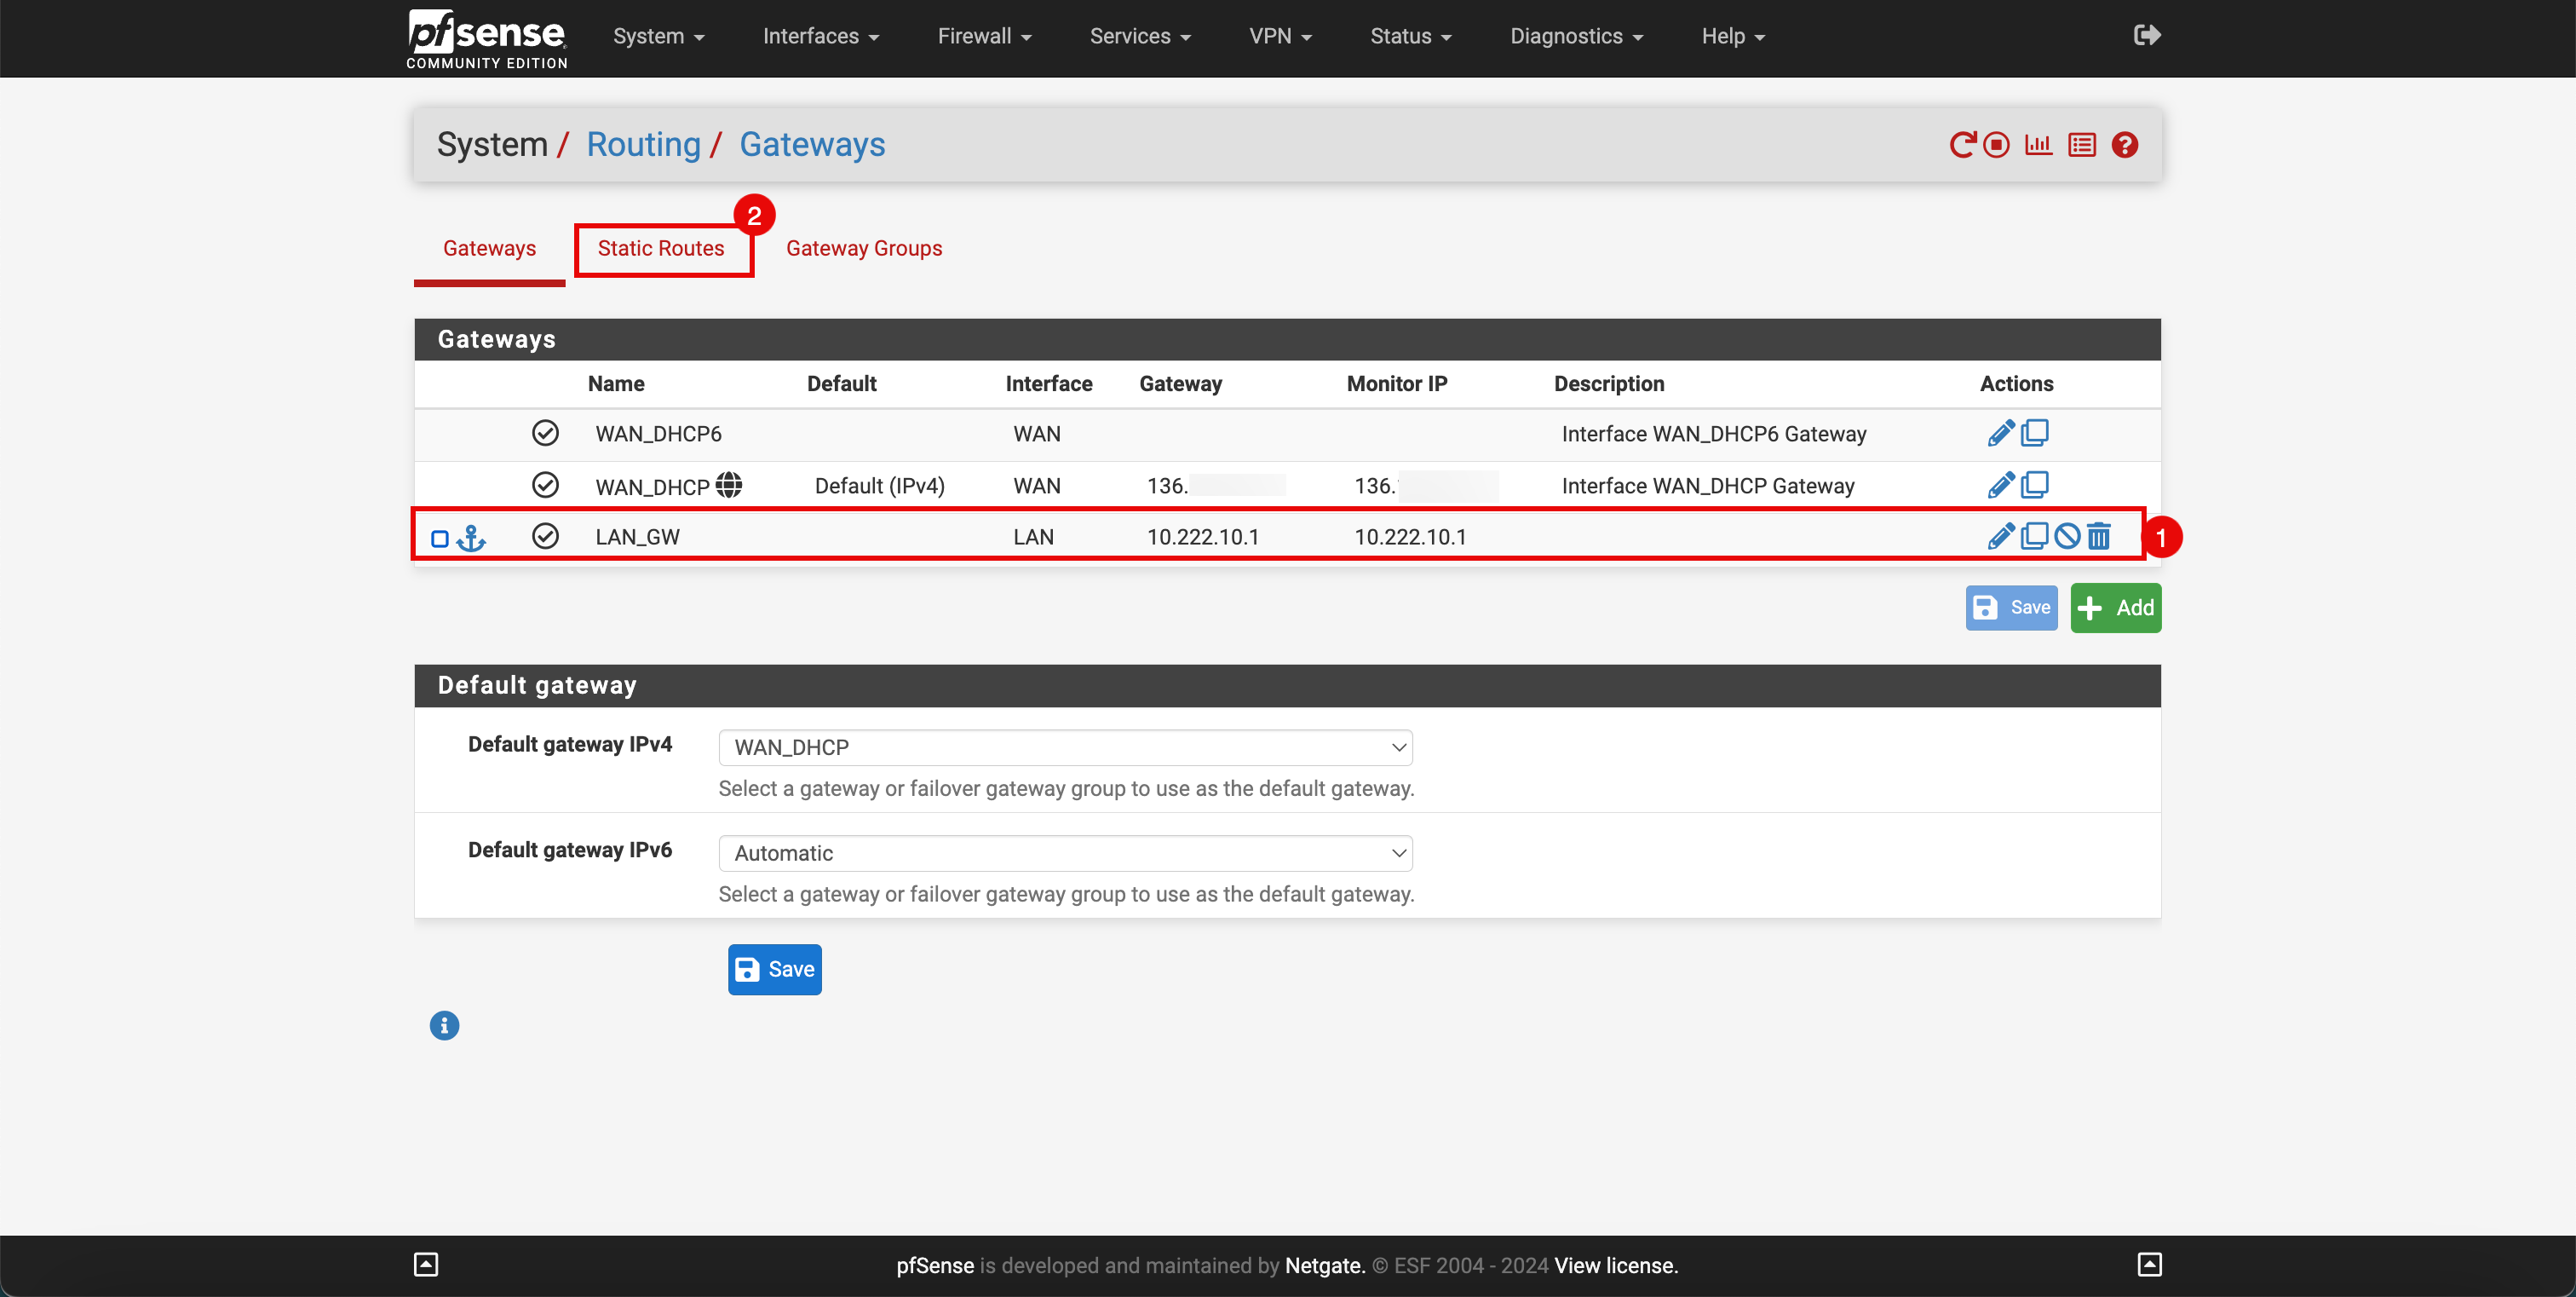
Task: Expand the Default gateway IPv6 dropdown
Action: click(1065, 852)
